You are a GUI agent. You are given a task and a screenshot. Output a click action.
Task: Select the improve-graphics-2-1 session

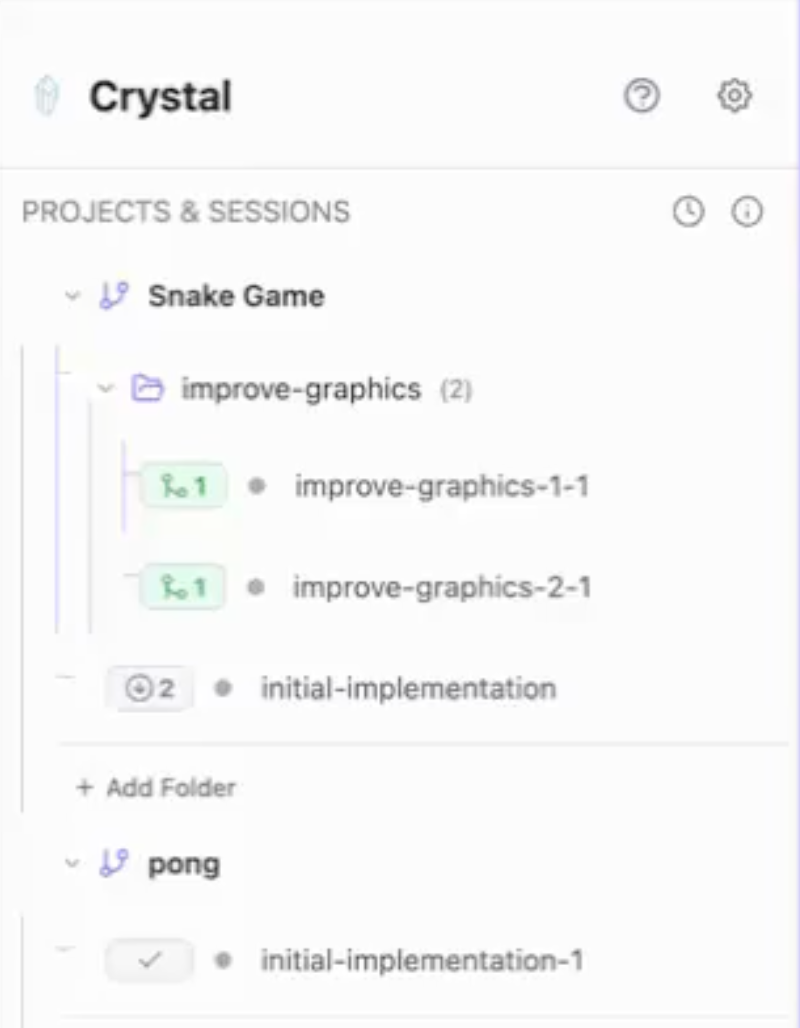point(441,587)
